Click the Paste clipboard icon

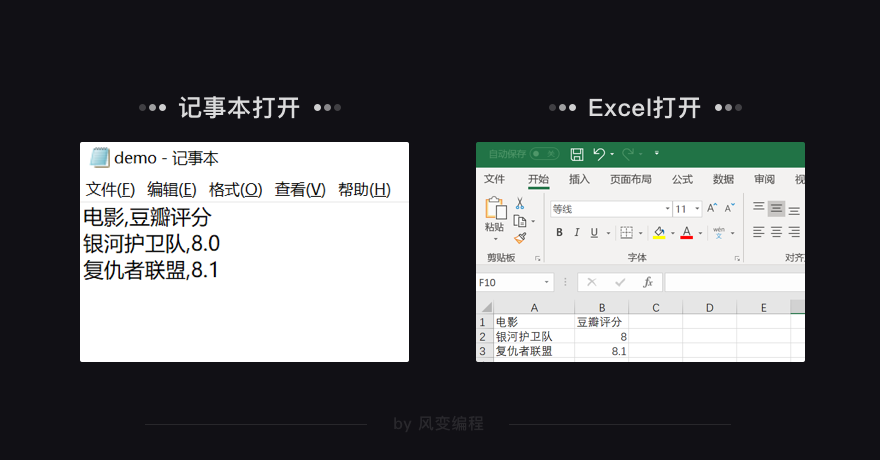point(496,208)
